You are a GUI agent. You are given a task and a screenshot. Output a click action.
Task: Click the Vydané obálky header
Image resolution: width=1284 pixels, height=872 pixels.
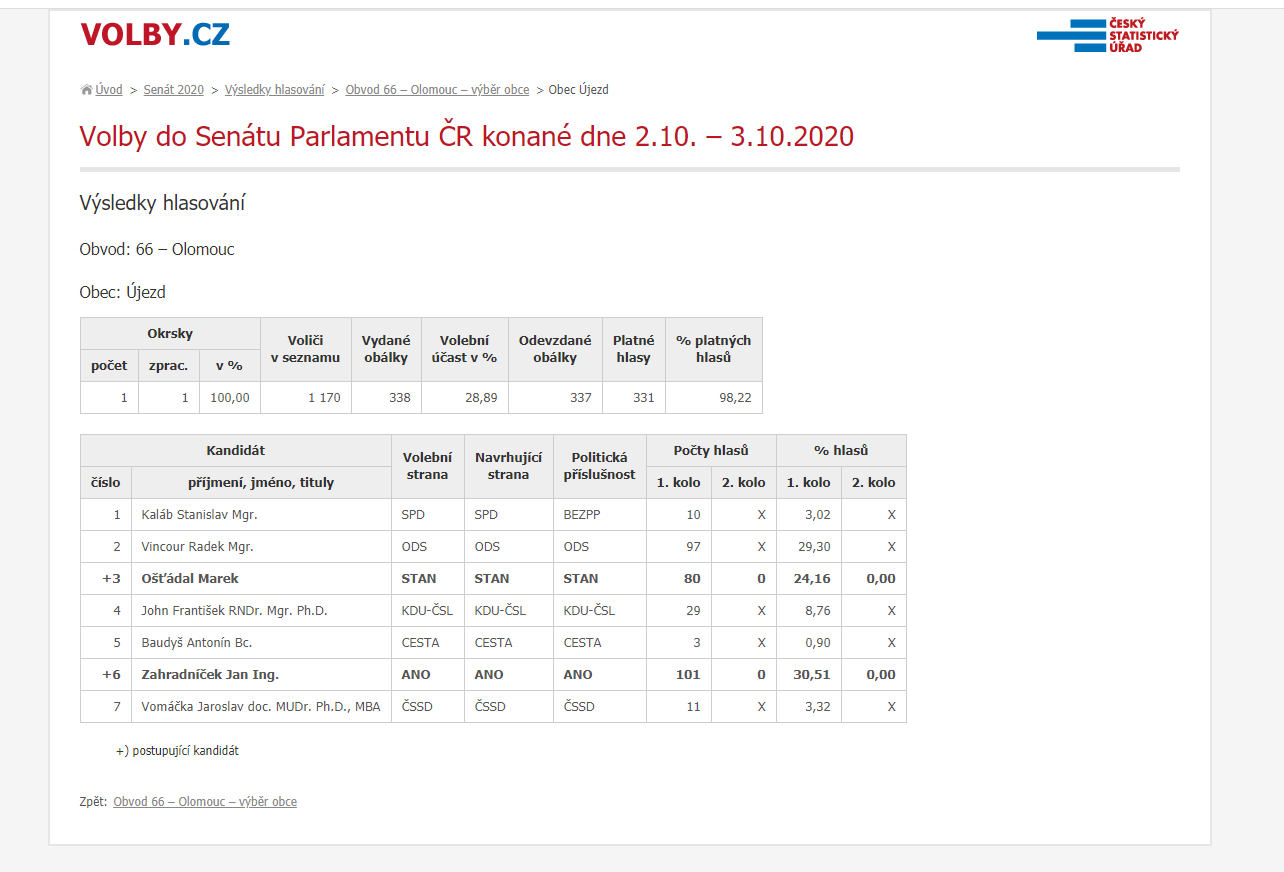[x=386, y=349]
